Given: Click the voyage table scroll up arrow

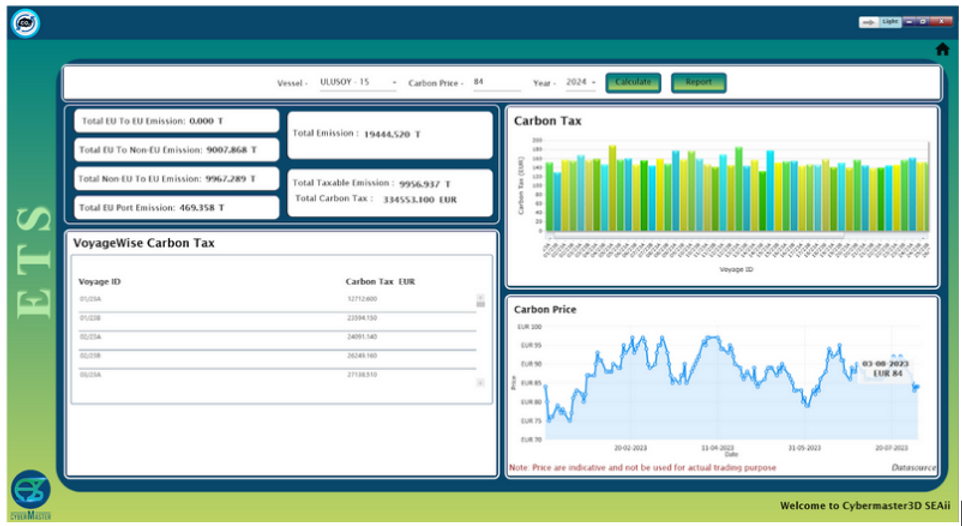Looking at the screenshot, I should [x=480, y=297].
